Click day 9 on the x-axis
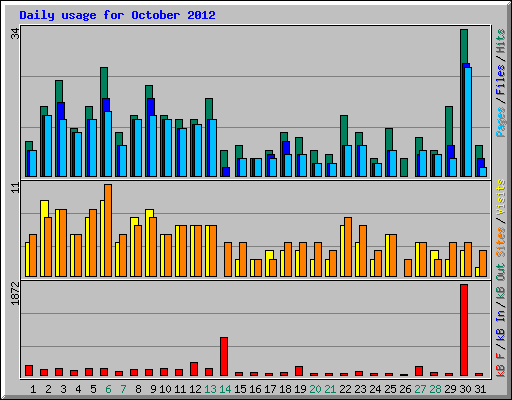The height and width of the screenshot is (400, 512). 153,389
